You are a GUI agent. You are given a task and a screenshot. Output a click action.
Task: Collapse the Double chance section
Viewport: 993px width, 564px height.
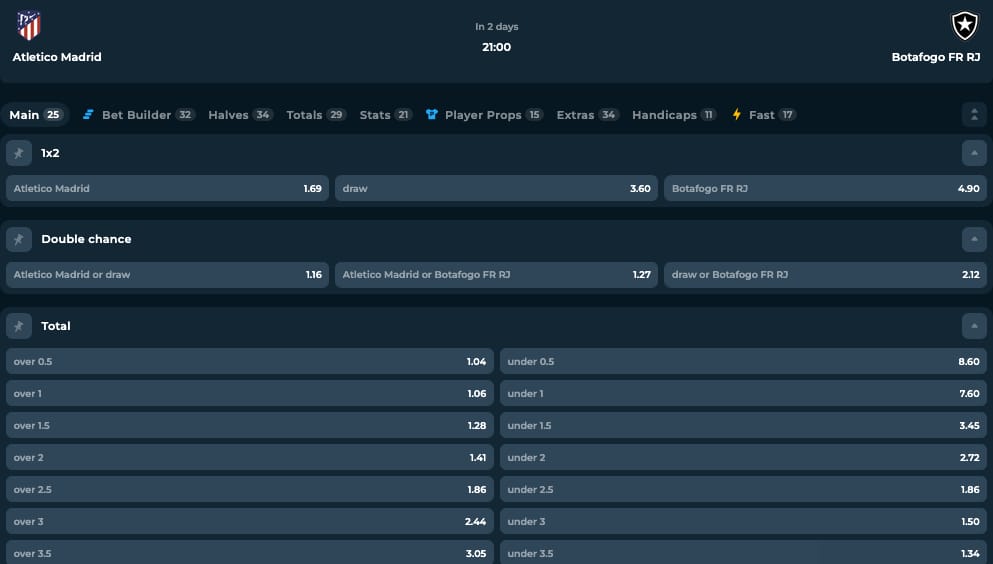[x=974, y=239]
